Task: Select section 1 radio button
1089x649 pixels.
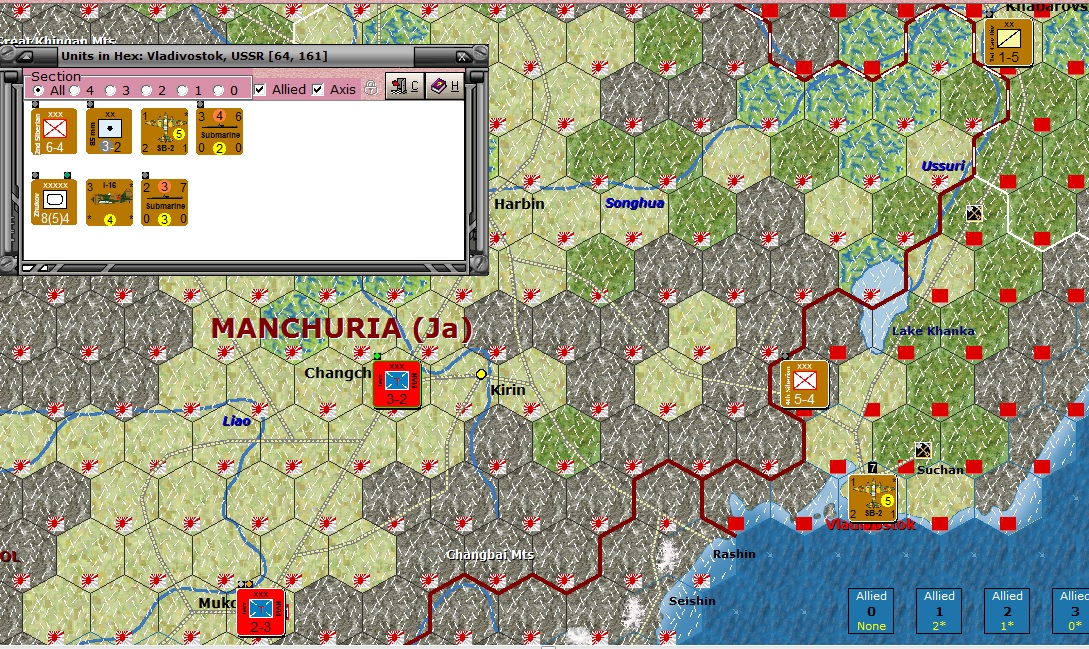Action: coord(183,90)
